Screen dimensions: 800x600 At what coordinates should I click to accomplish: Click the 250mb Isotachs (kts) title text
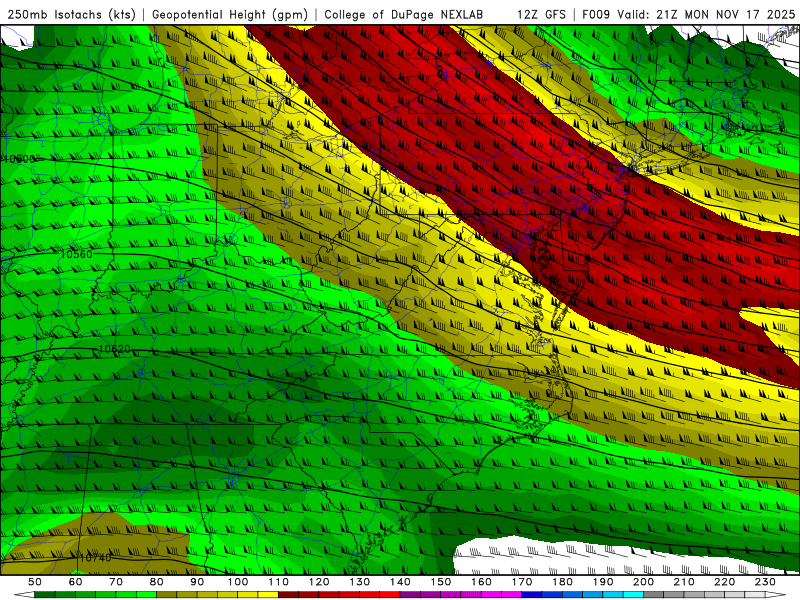71,14
